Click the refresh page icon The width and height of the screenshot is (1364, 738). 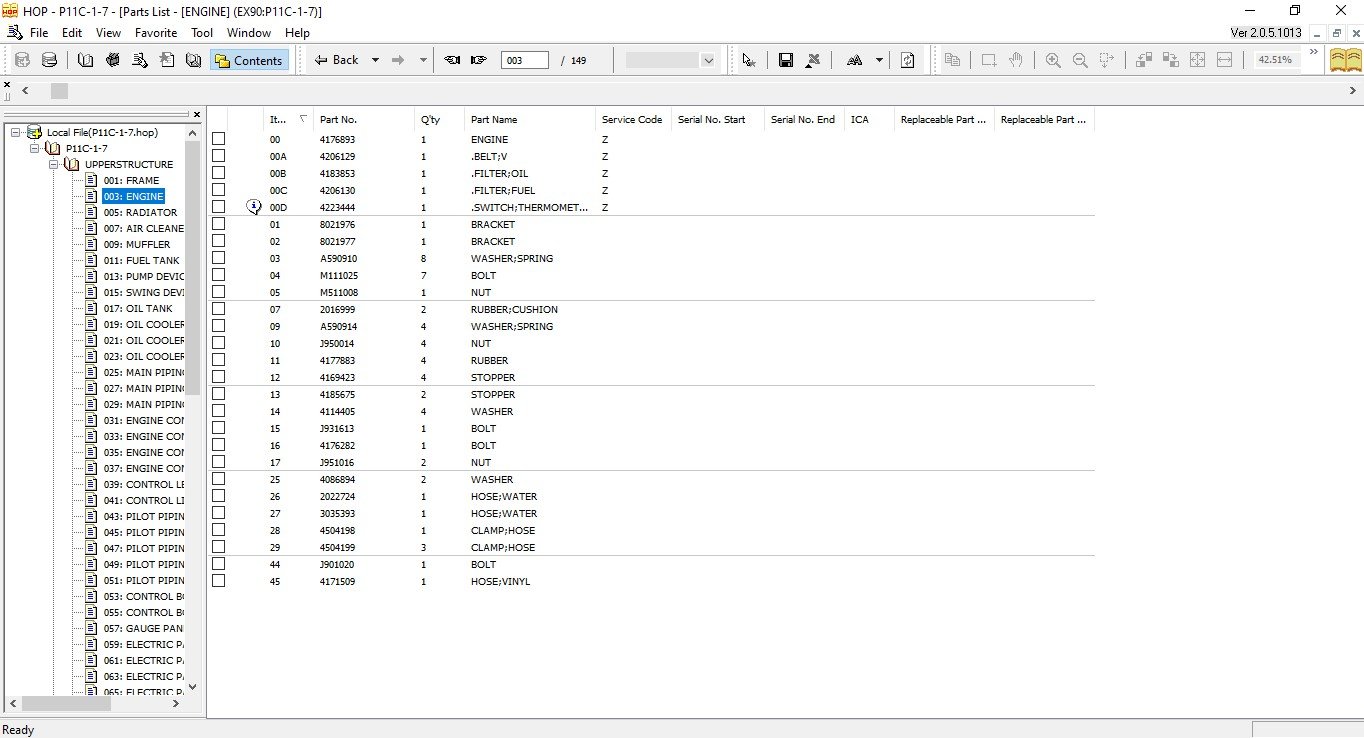coord(907,60)
